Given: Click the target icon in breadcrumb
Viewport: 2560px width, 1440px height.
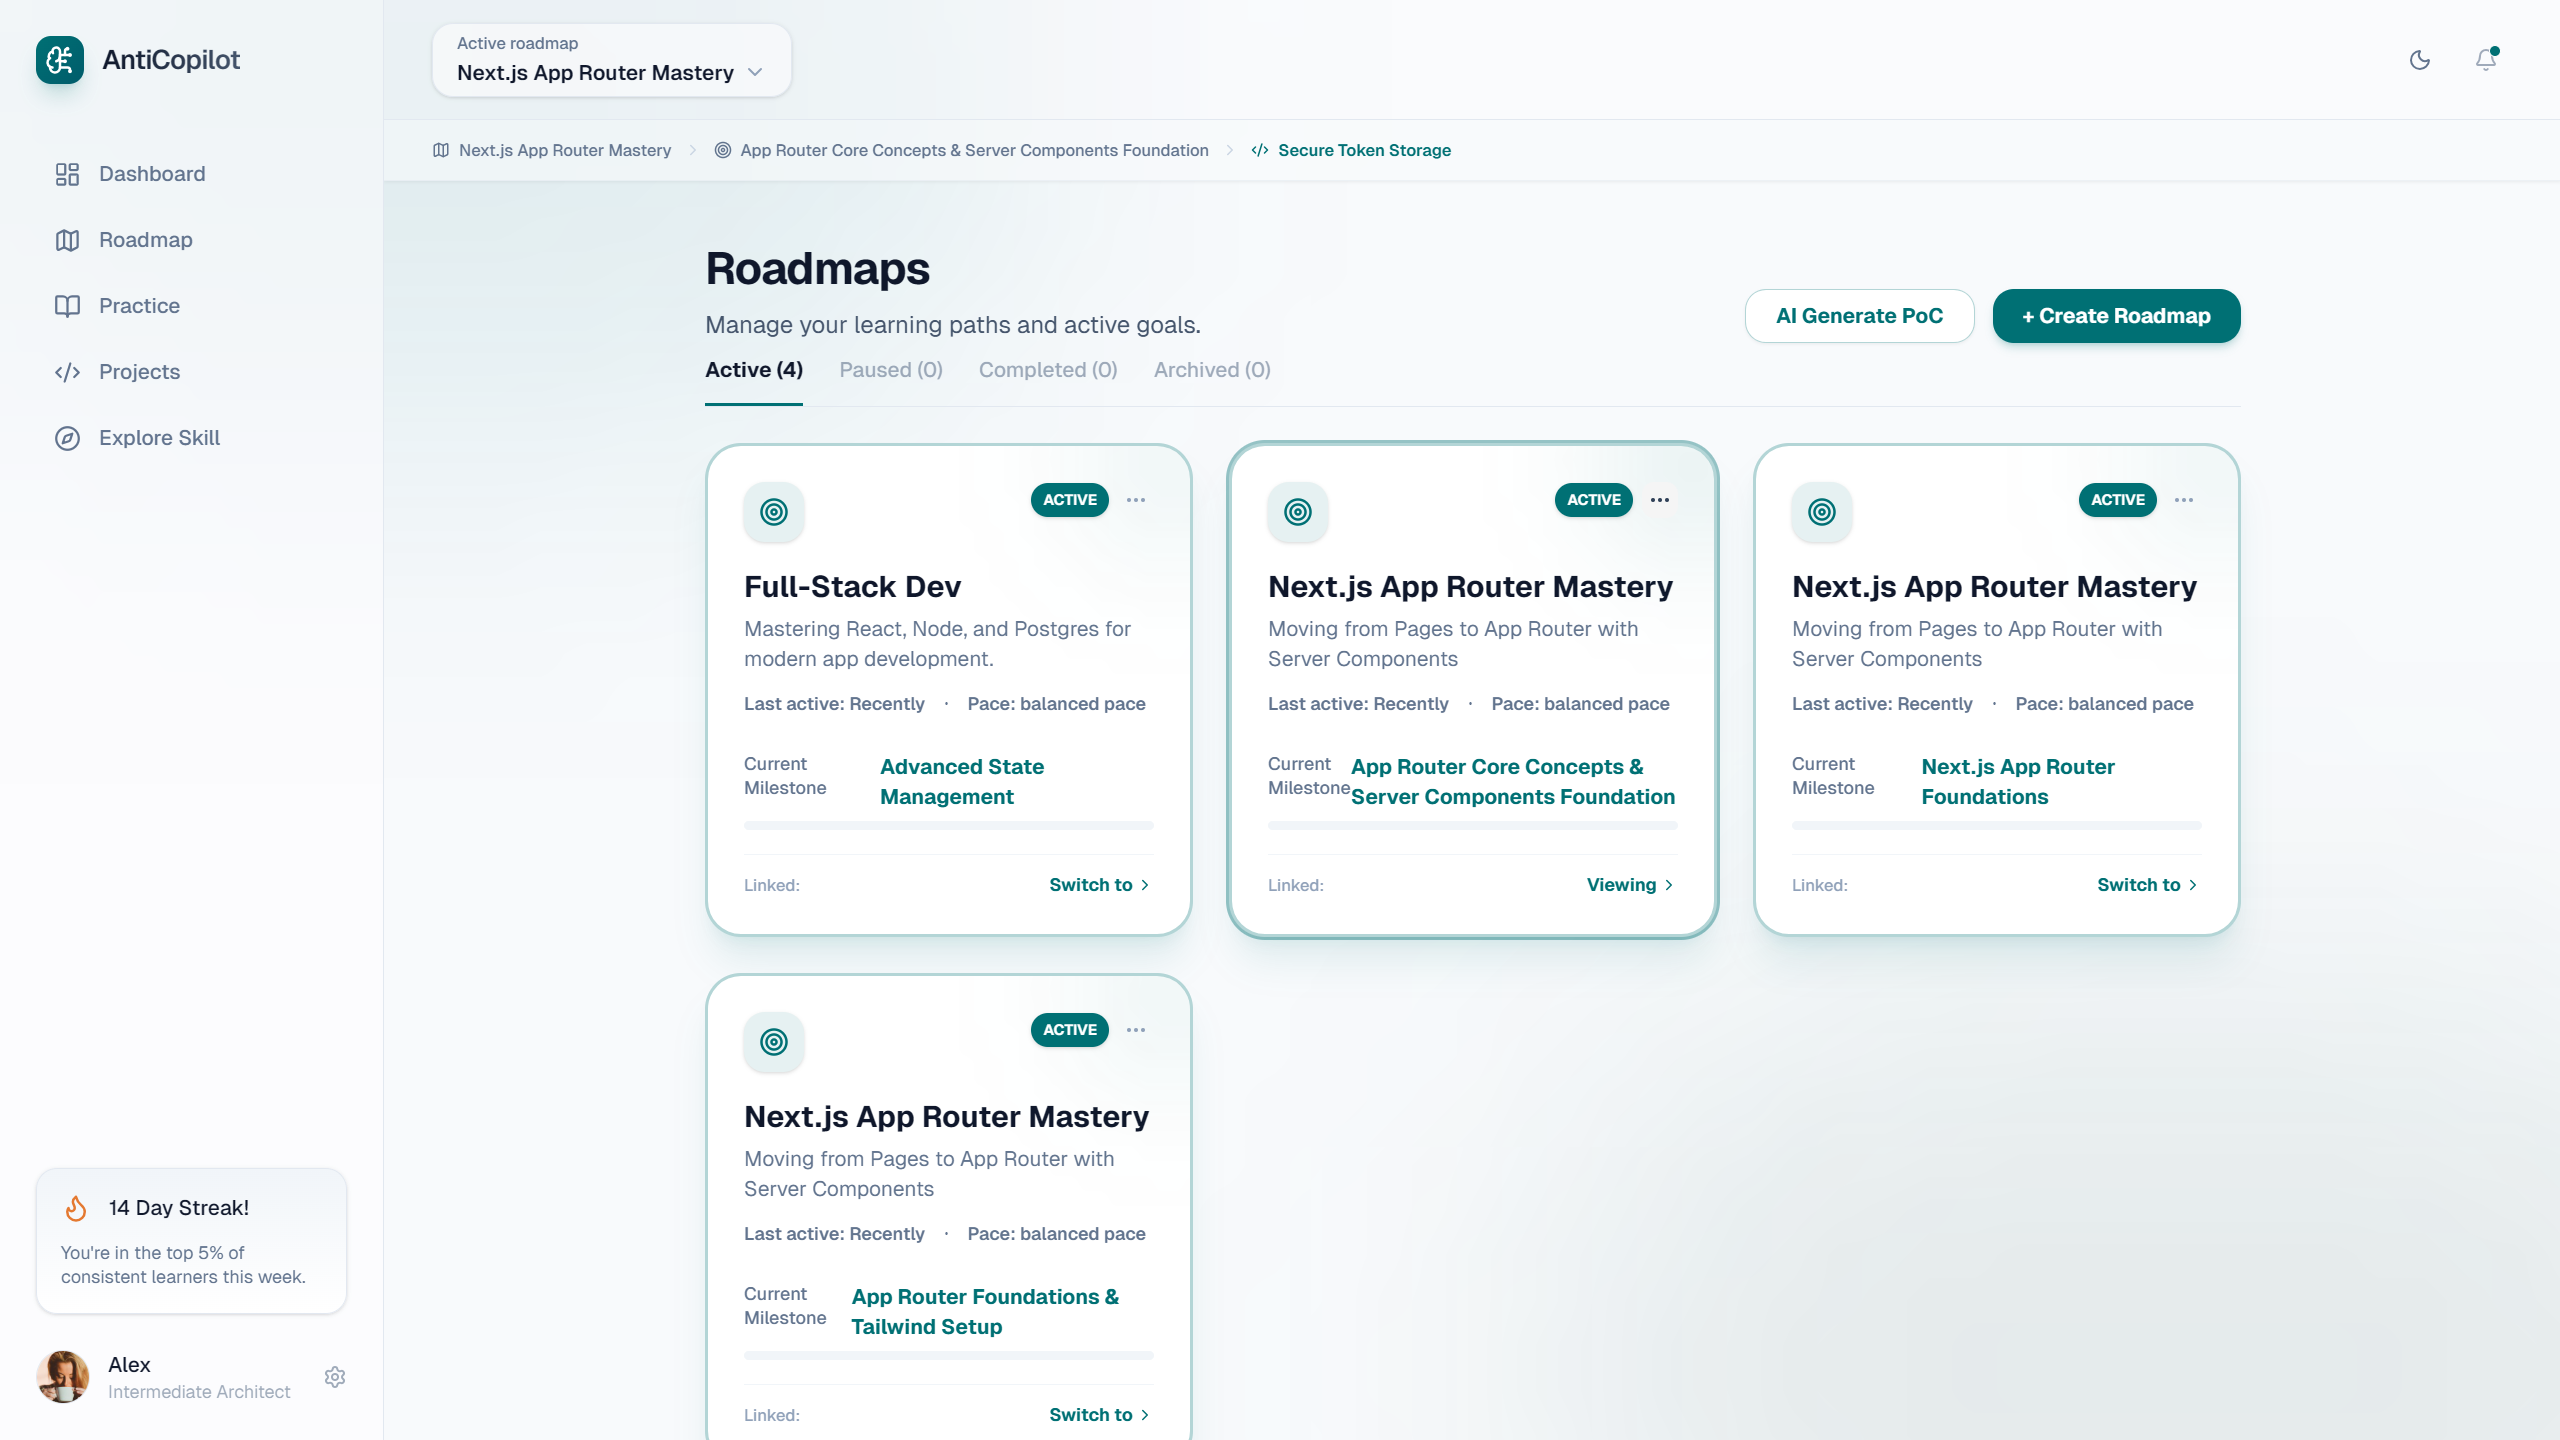Looking at the screenshot, I should 723,150.
